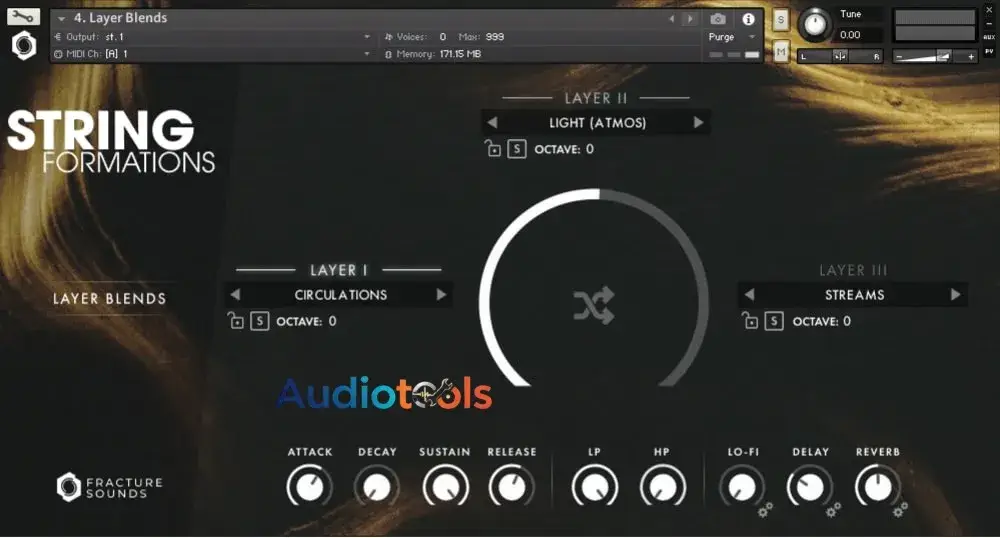Select next sound for Layer II

coord(698,122)
